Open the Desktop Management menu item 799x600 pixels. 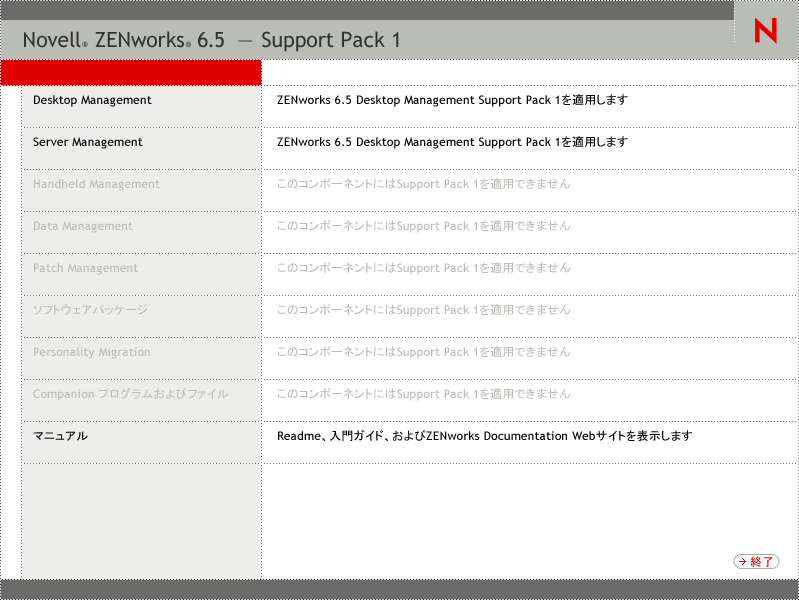pyautogui.click(x=92, y=100)
